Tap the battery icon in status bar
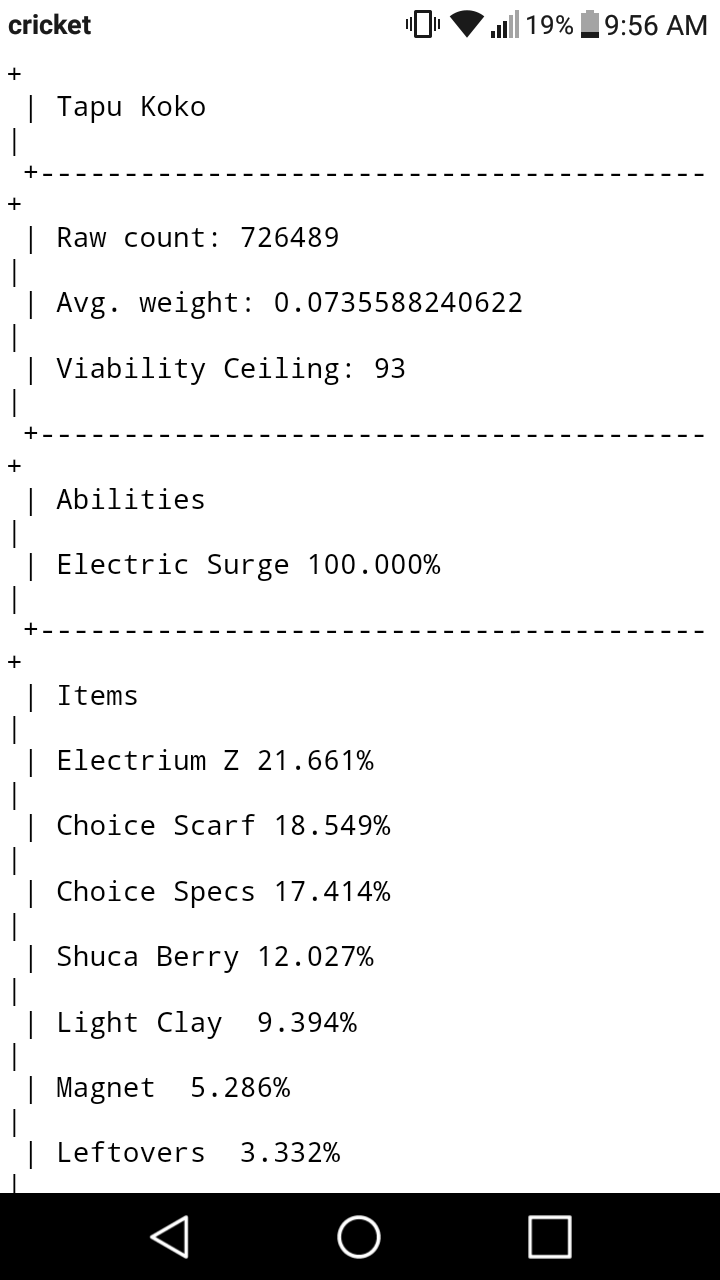Image resolution: width=720 pixels, height=1280 pixels. pos(590,24)
